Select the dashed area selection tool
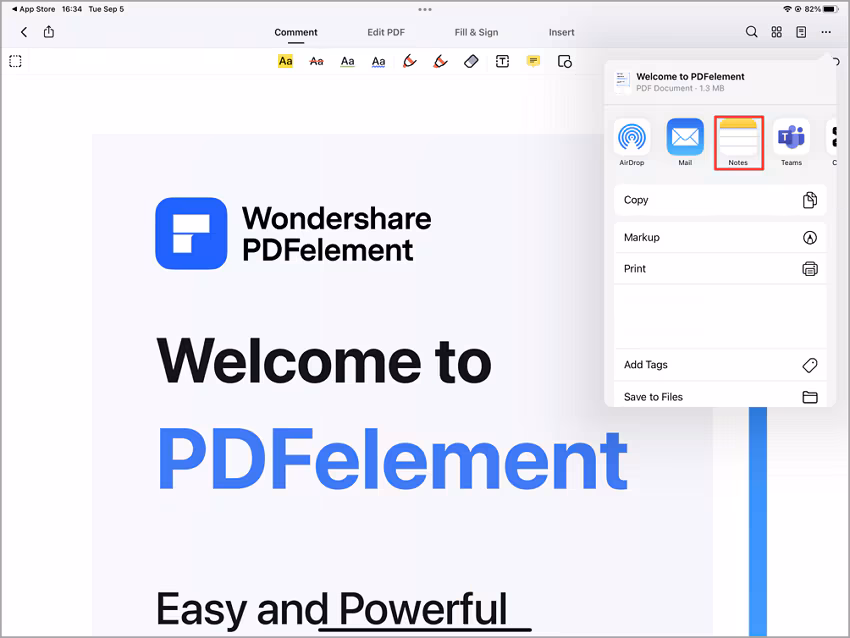Viewport: 850px width, 638px height. (15, 61)
